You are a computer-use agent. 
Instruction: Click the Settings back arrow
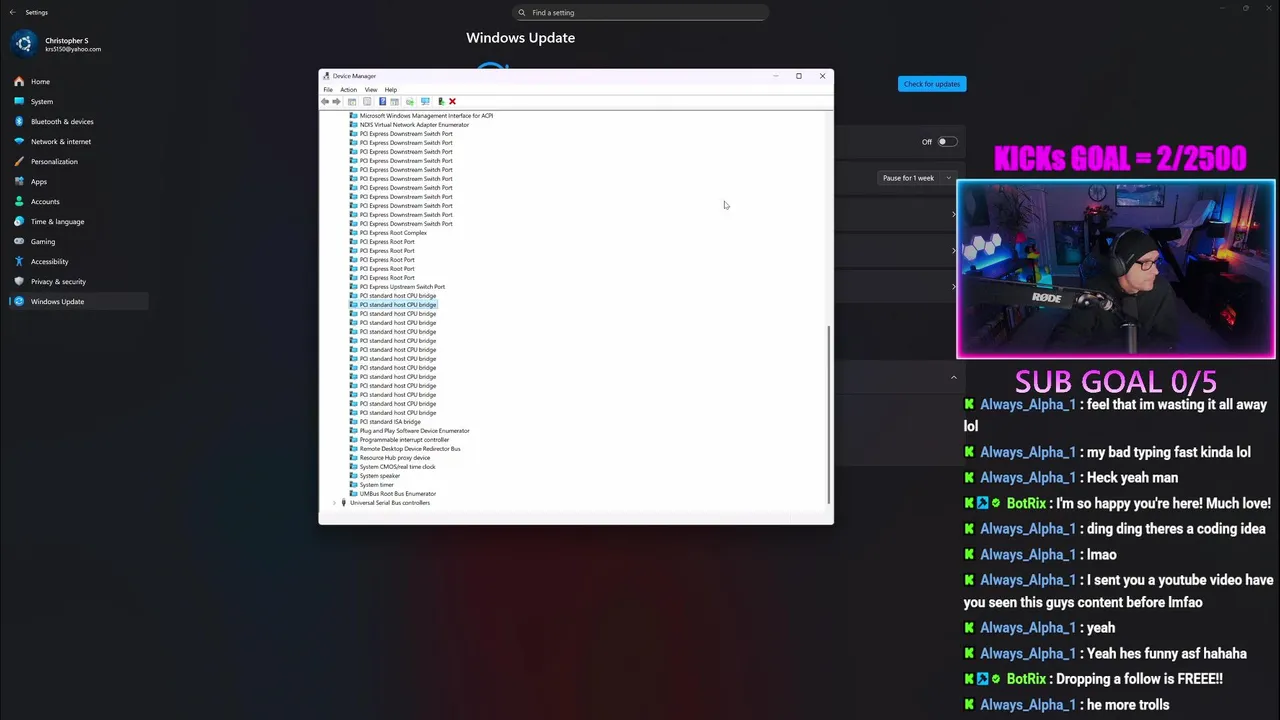click(12, 12)
